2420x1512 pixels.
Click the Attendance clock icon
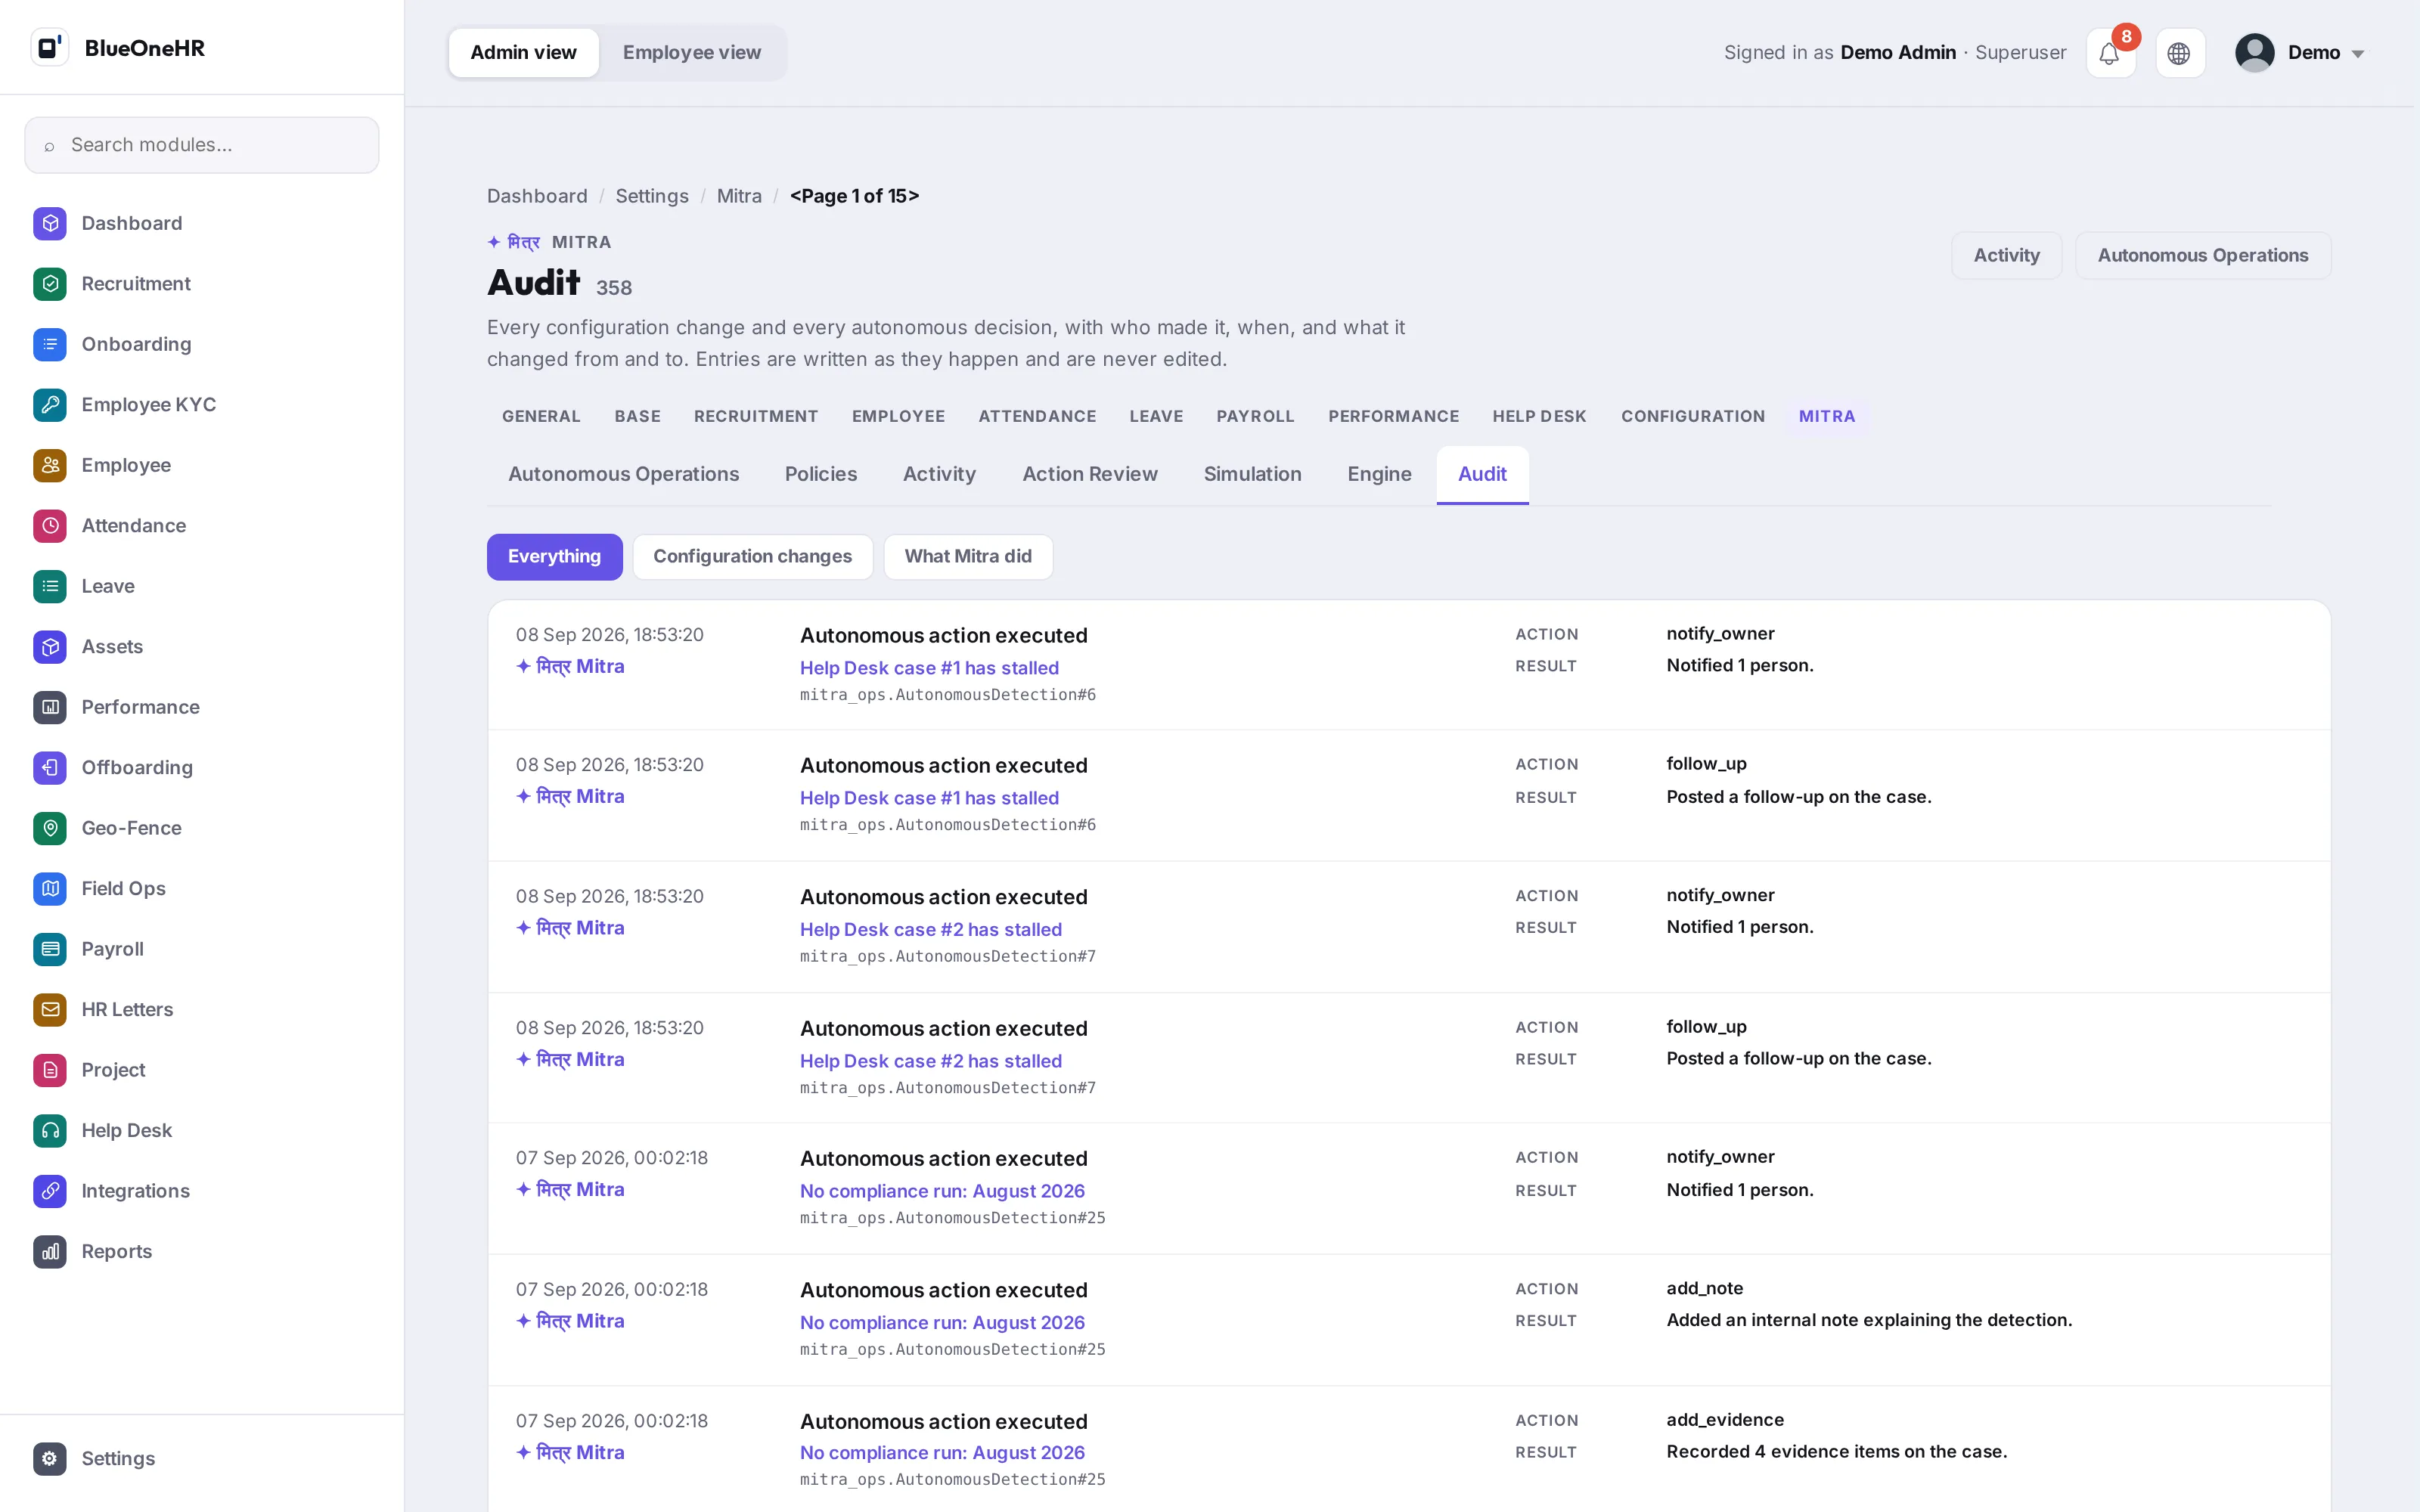50,526
